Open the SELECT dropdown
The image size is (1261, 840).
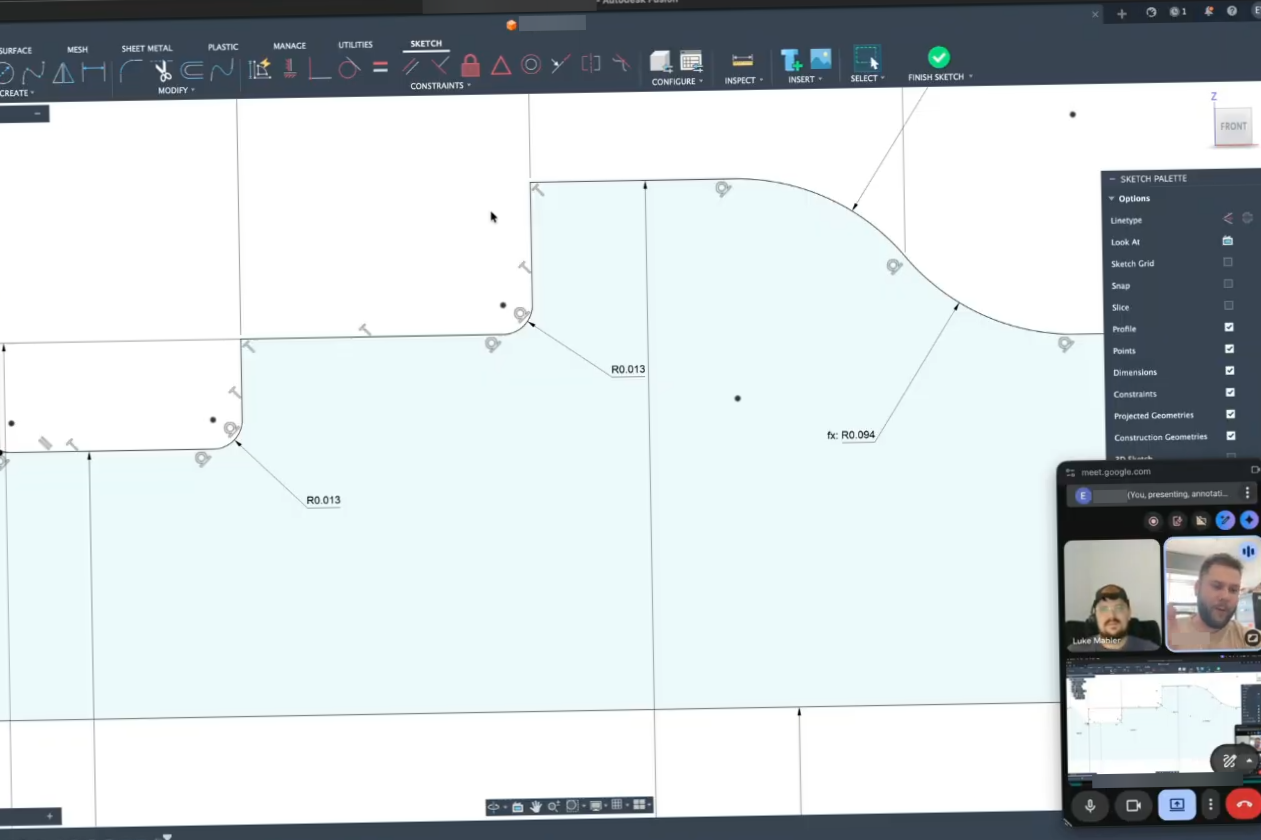pyautogui.click(x=867, y=78)
